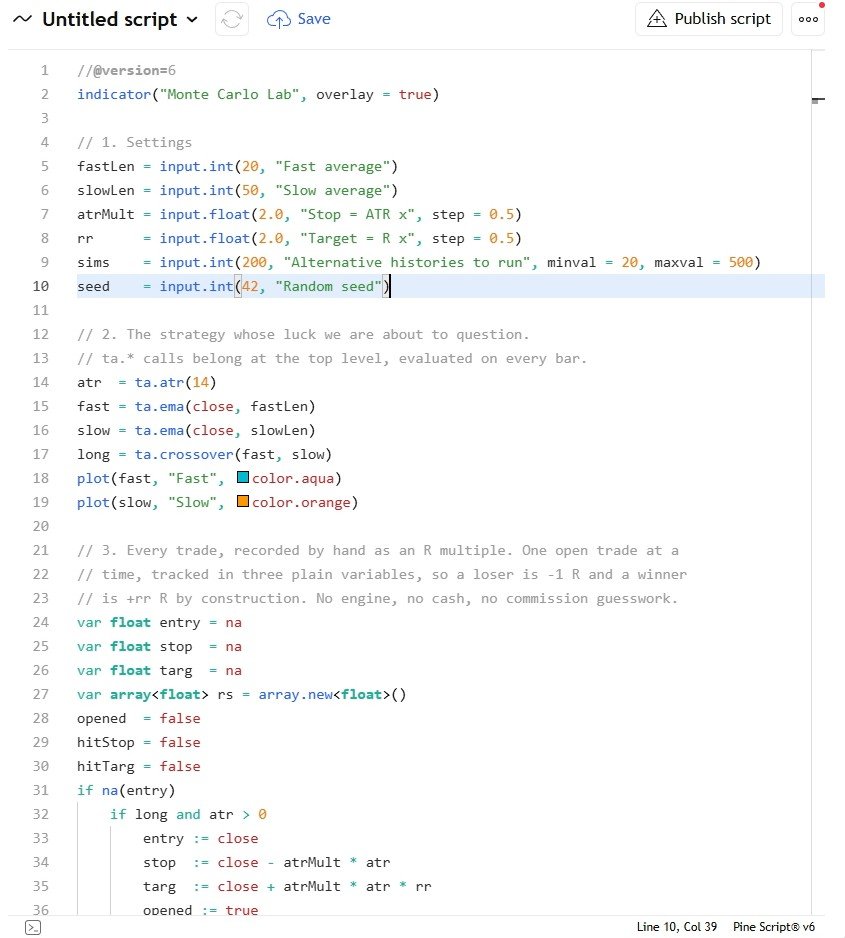Click maxval value 500 on line 9
The height and width of the screenshot is (938, 845).
pos(740,262)
